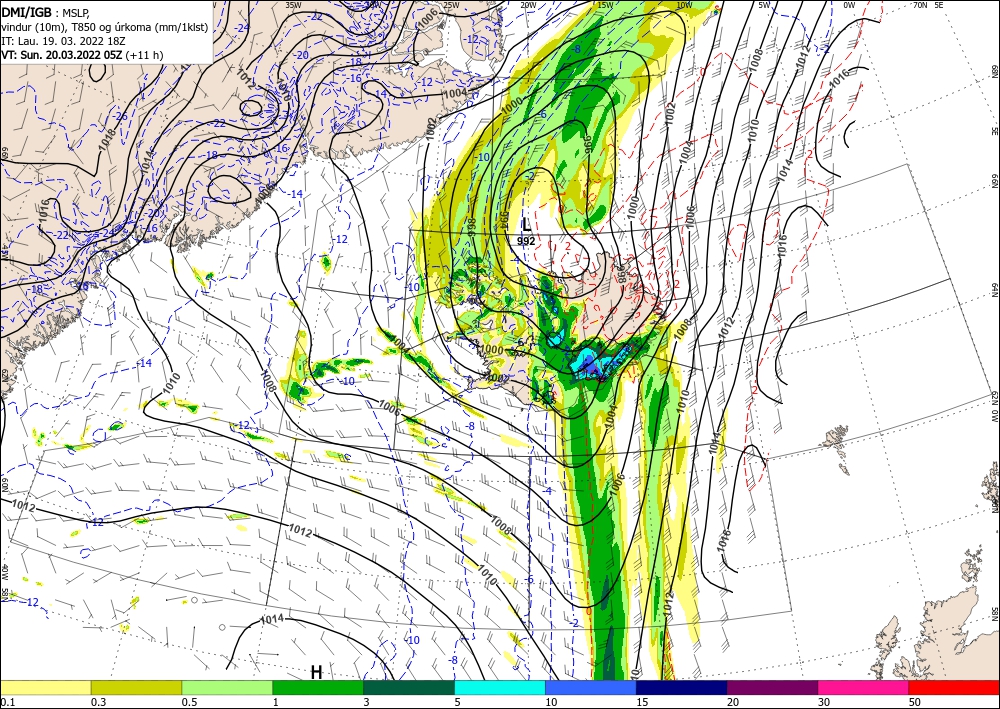1000x709 pixels.
Task: Pick the blue 10–15 mm legend swatch
Action: point(591,687)
